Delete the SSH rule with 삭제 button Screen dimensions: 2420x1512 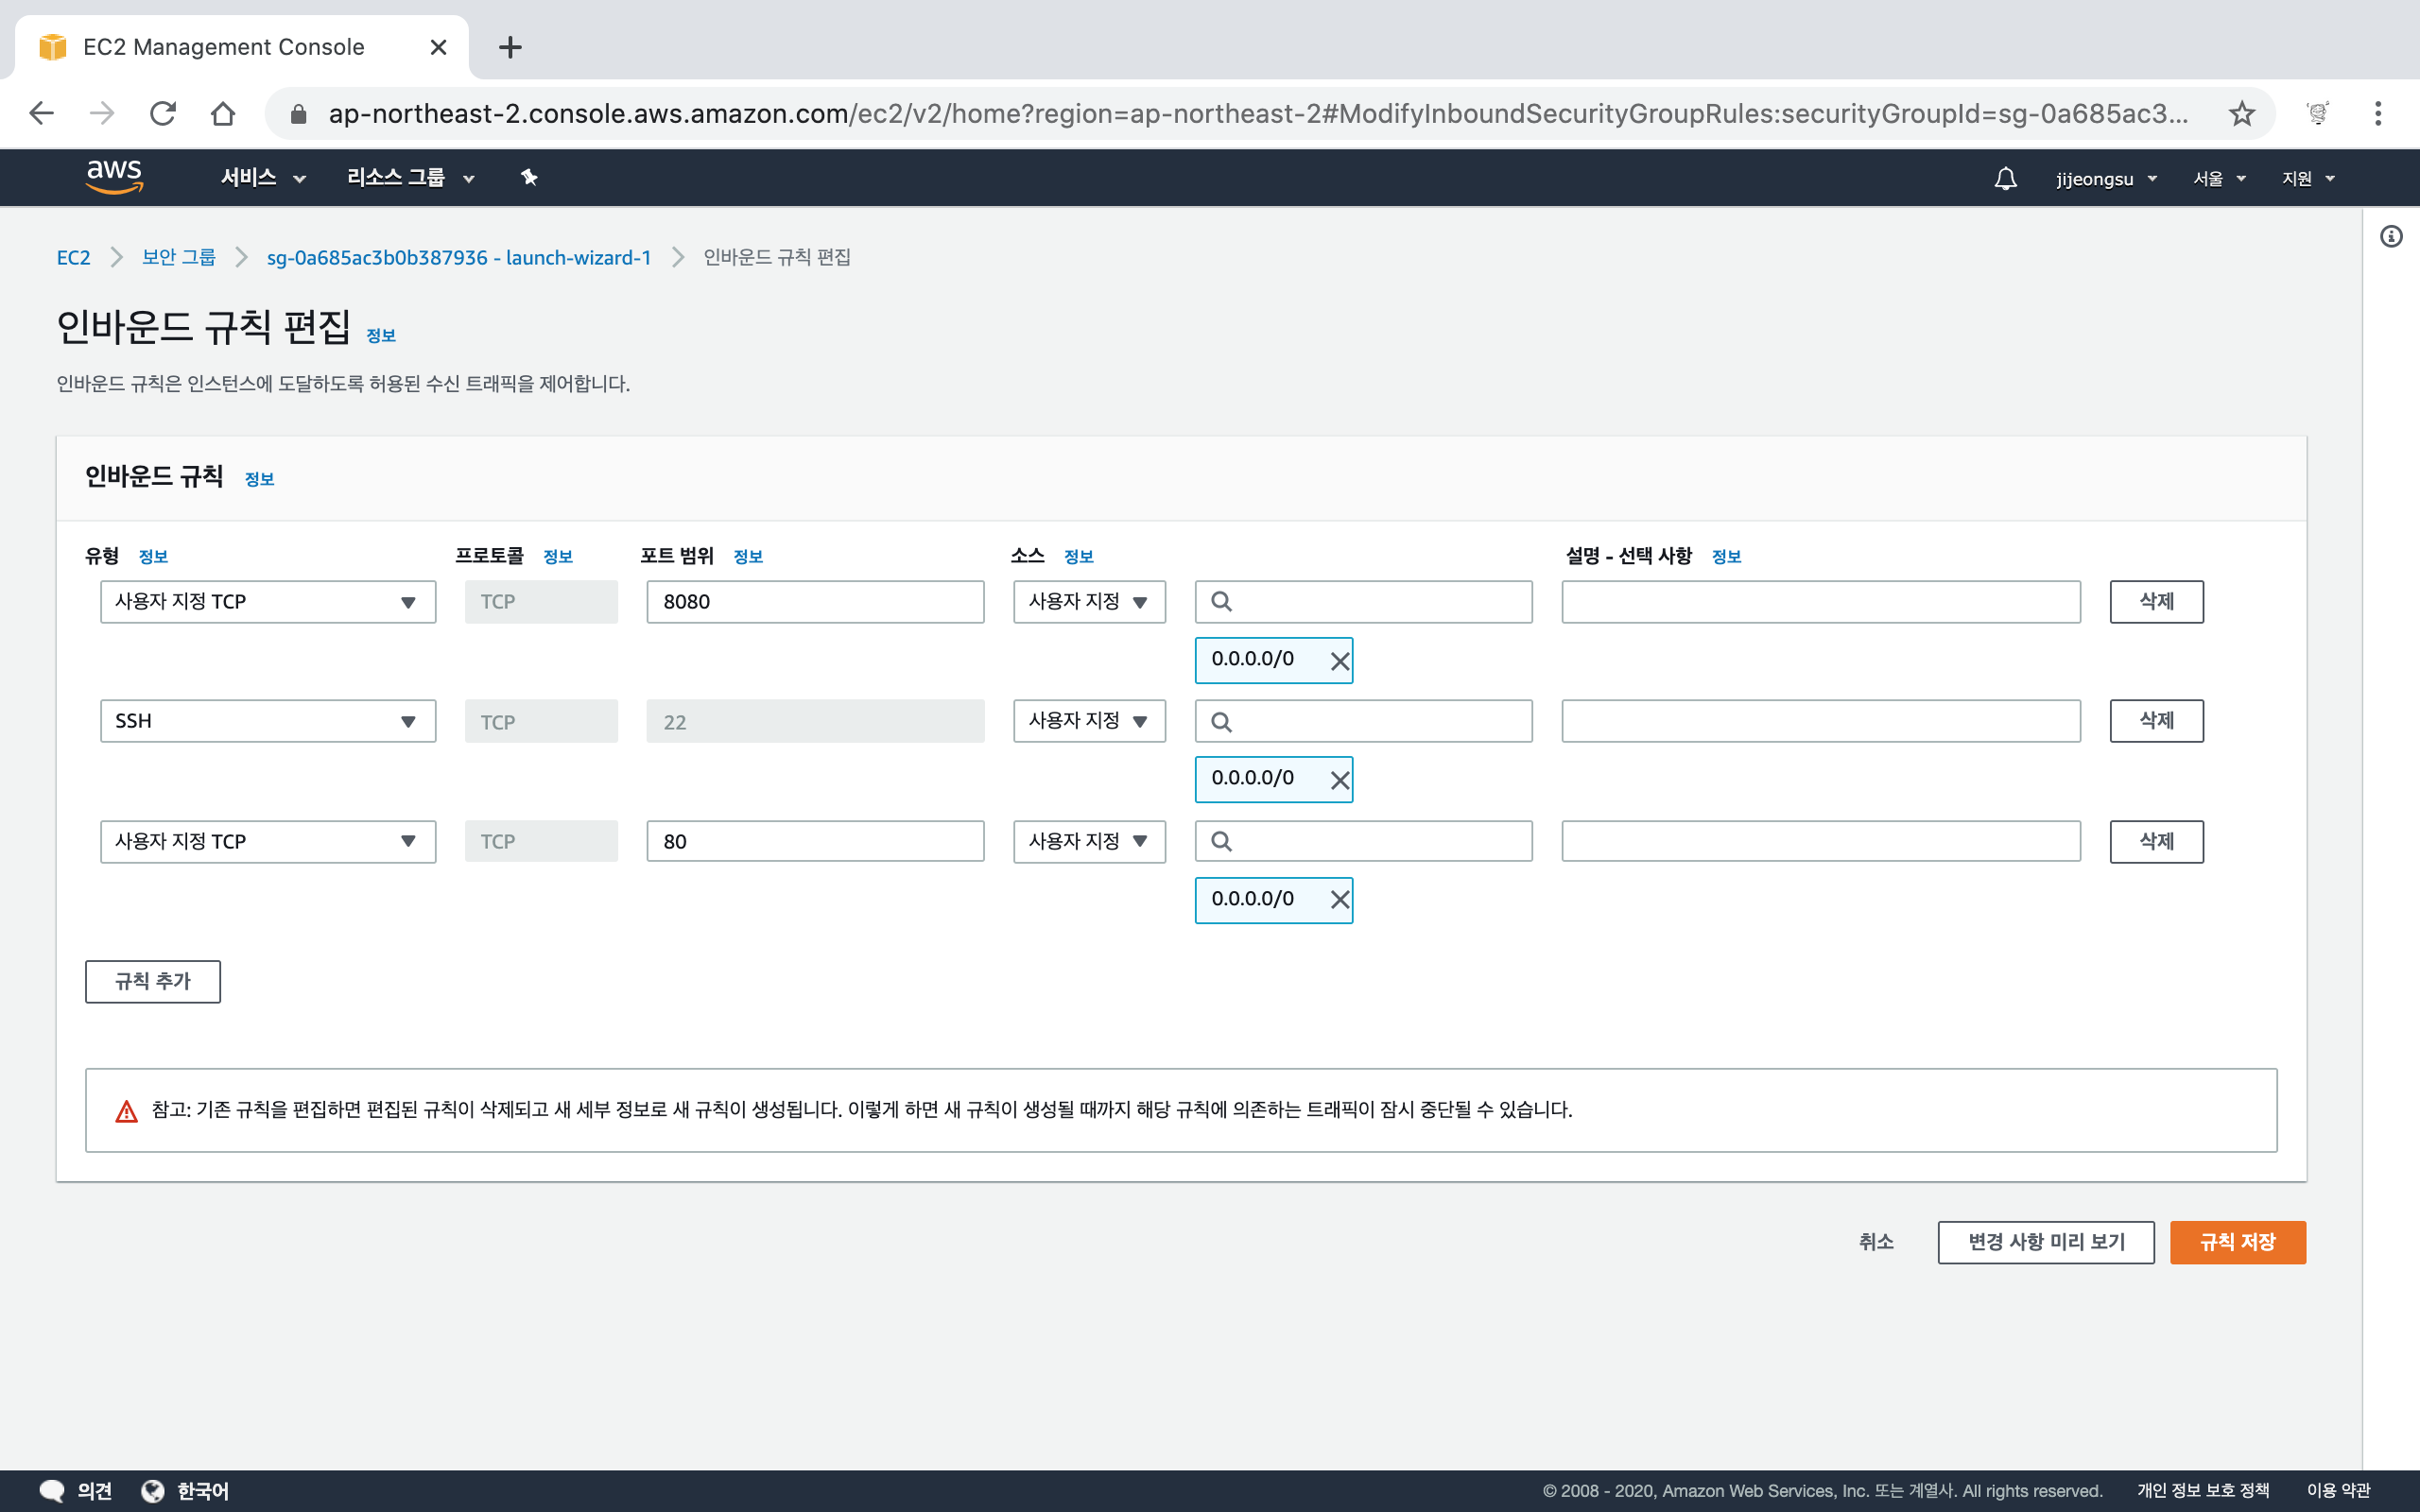pos(2155,721)
